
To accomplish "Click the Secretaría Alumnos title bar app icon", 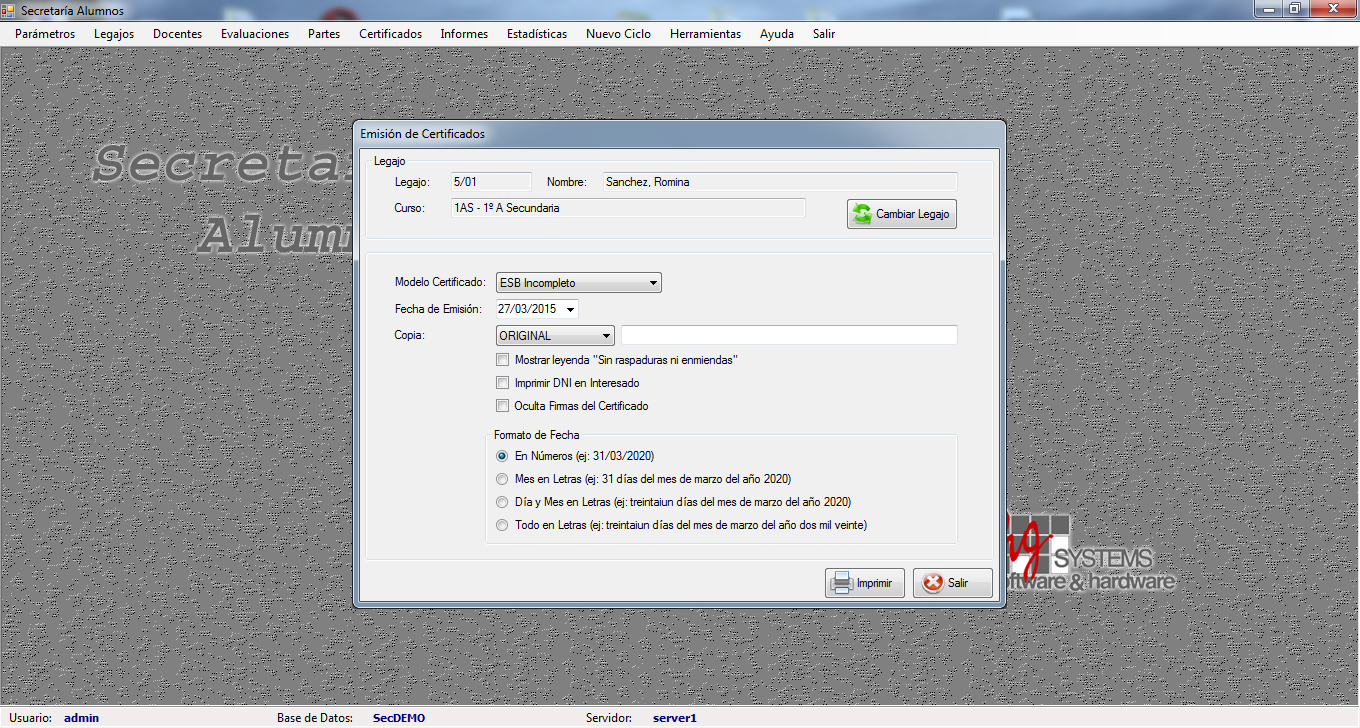I will [9, 9].
